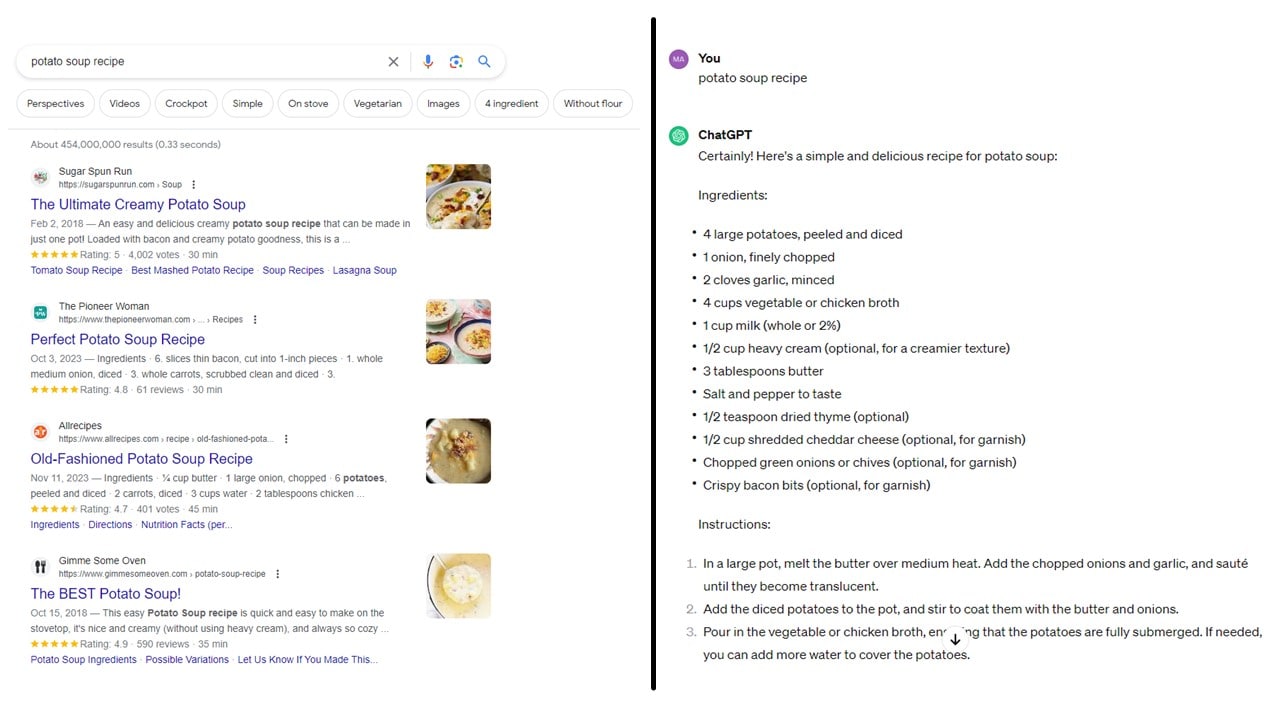Click the Old-Fashioned Potato Soup thumbnail
The height and width of the screenshot is (720, 1280).
click(458, 451)
